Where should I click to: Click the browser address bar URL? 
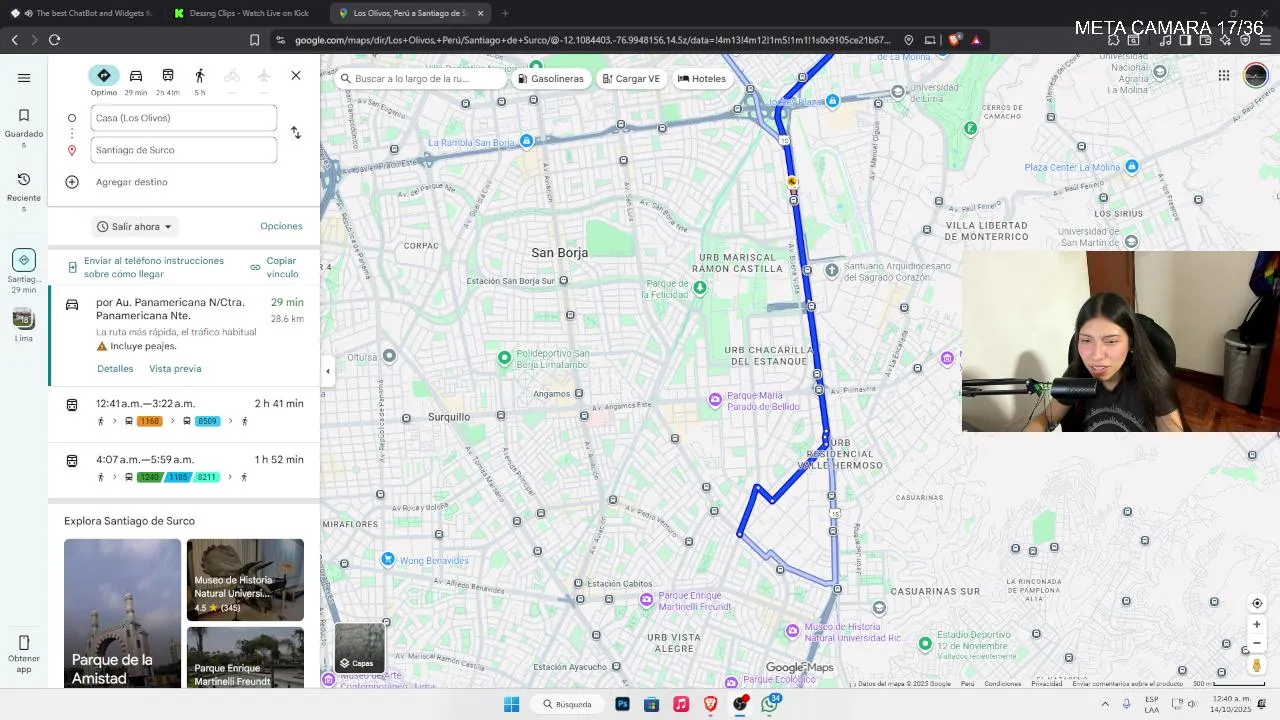click(592, 40)
